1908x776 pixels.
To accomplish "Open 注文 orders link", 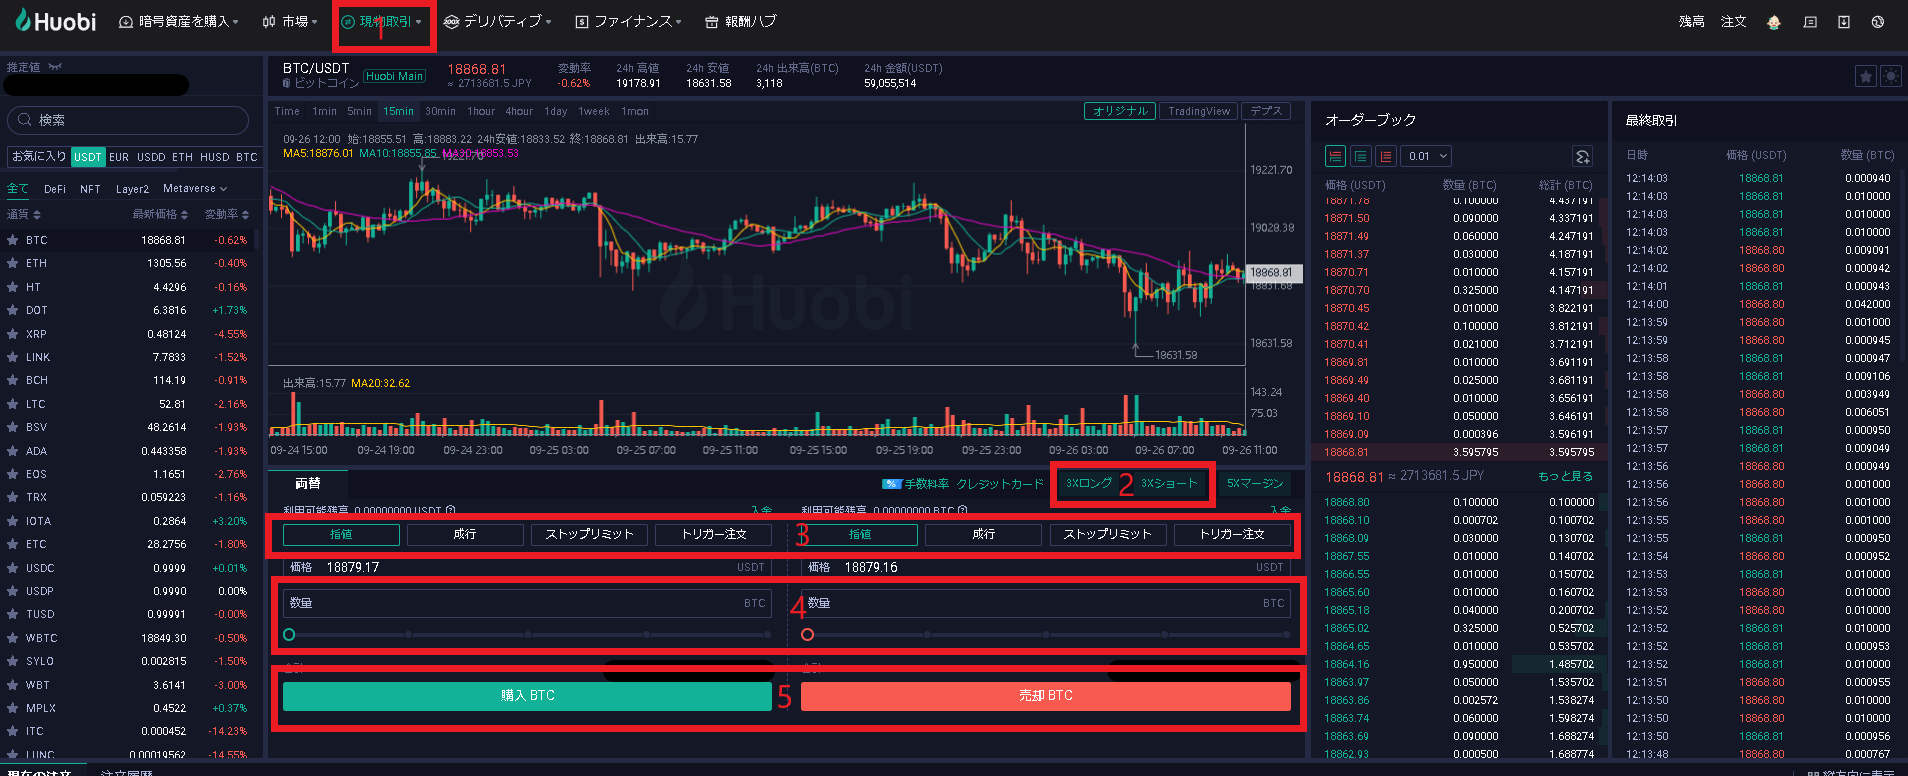I will click(x=1734, y=21).
